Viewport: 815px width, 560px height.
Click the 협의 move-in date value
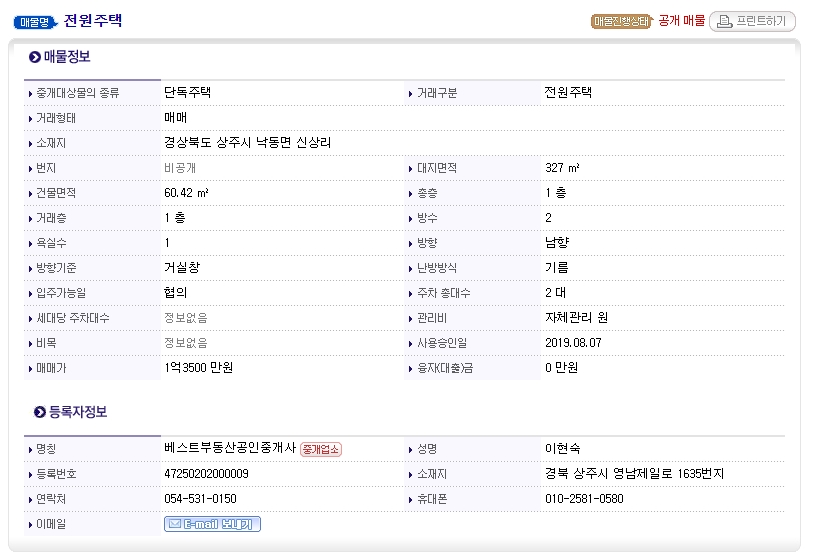tap(176, 292)
